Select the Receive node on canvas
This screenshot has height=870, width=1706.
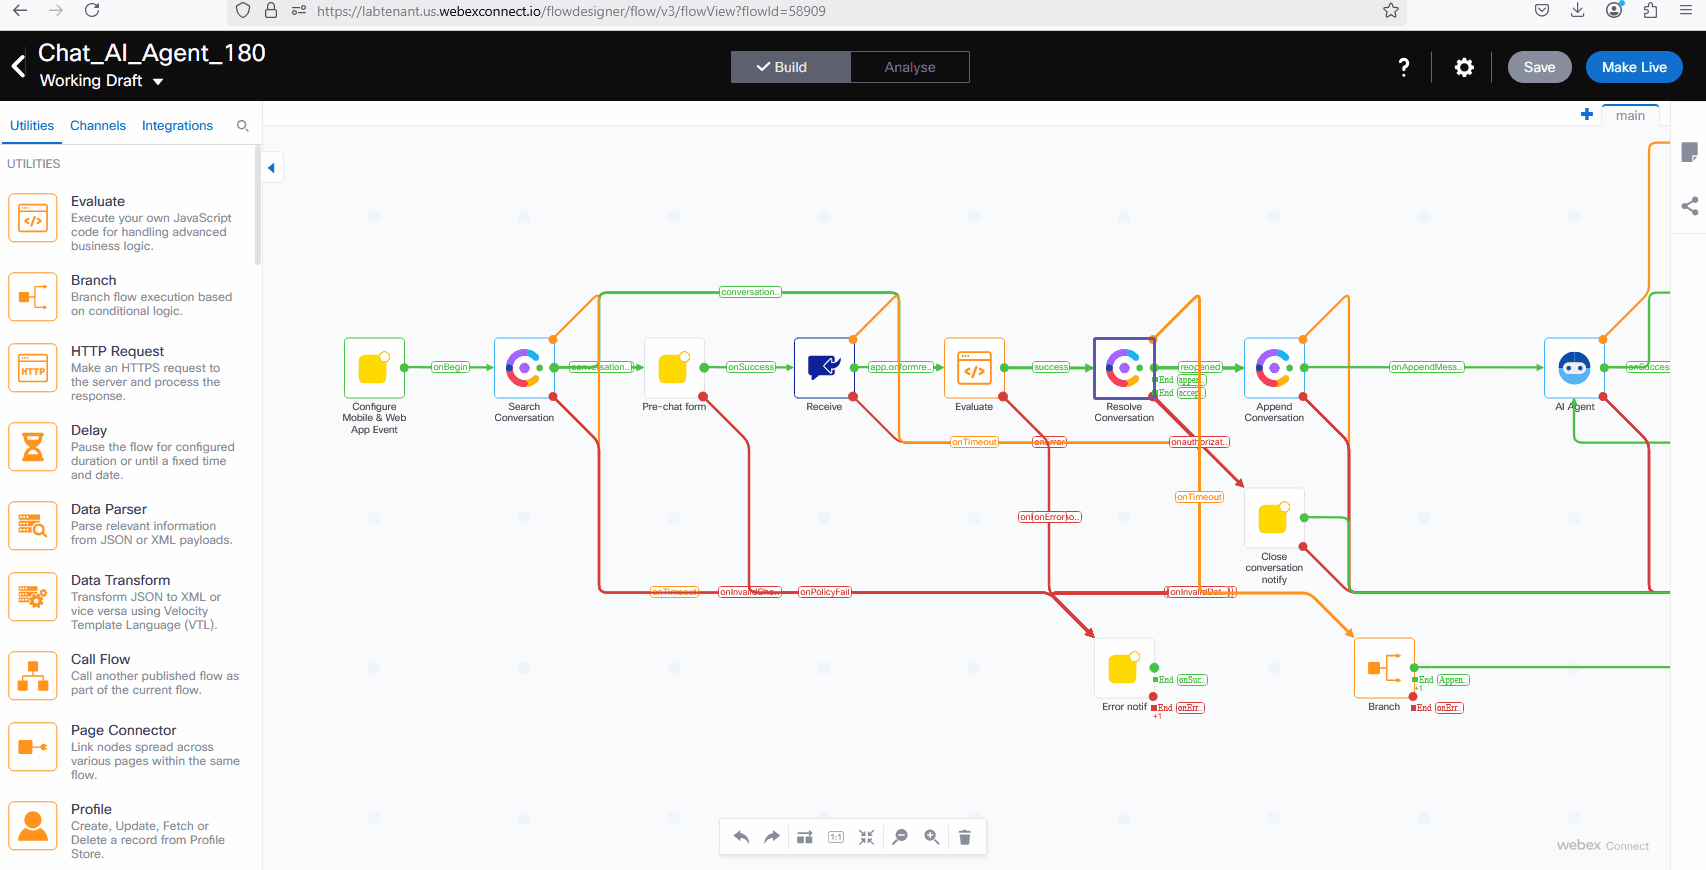tap(824, 368)
